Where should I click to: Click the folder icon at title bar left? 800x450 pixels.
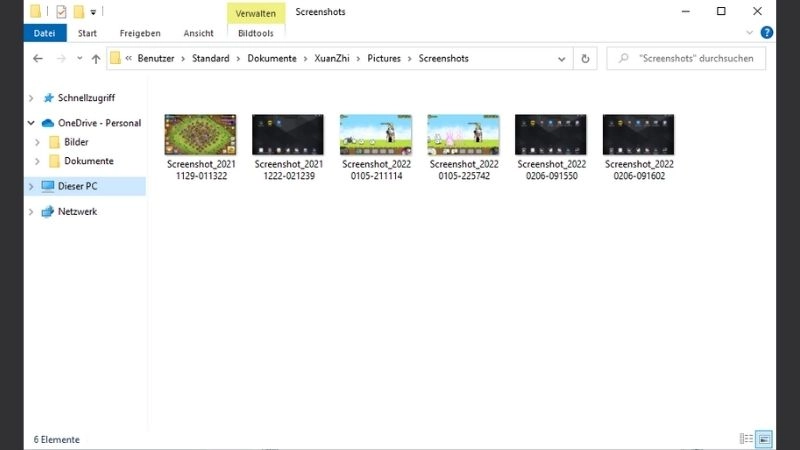click(x=35, y=11)
